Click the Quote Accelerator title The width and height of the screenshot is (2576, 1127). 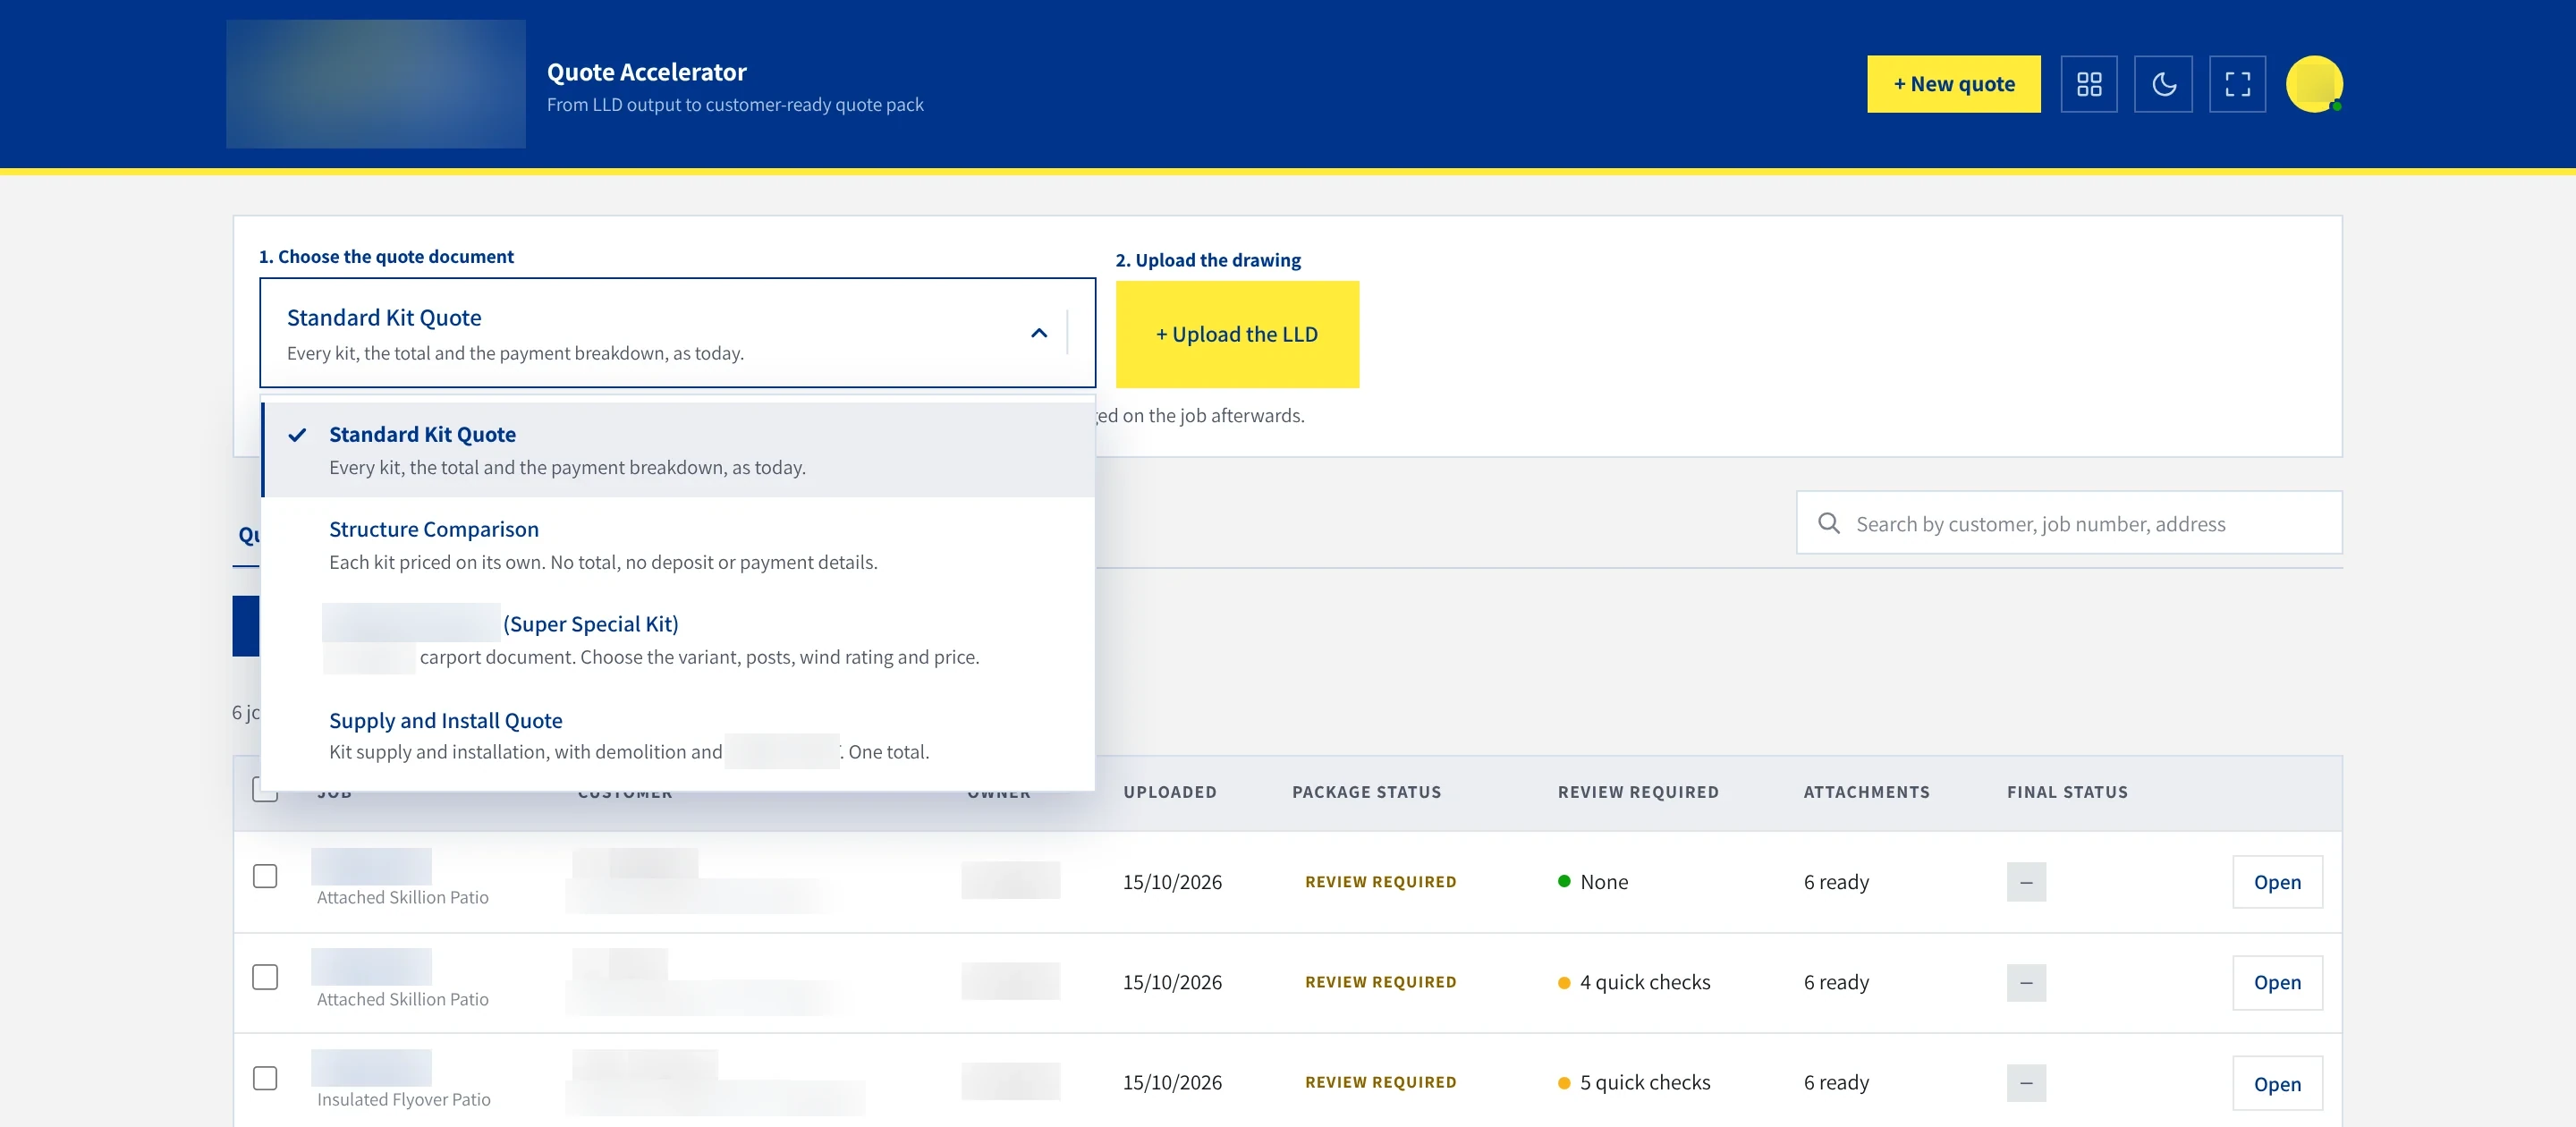tap(647, 72)
